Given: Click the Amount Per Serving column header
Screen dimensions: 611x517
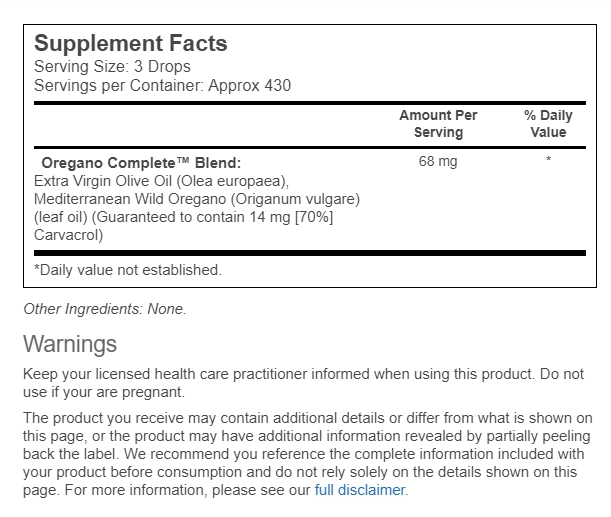Looking at the screenshot, I should click(438, 124).
